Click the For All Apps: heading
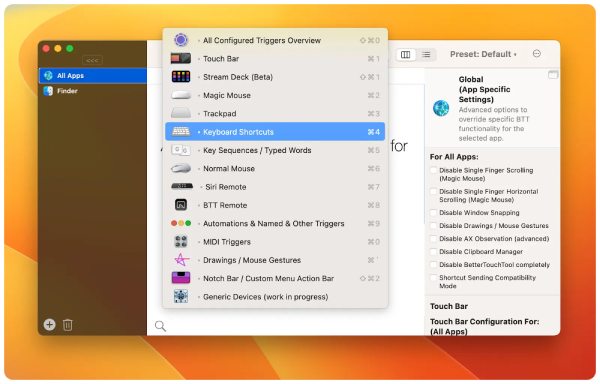This screenshot has height=384, width=600. pyautogui.click(x=454, y=157)
